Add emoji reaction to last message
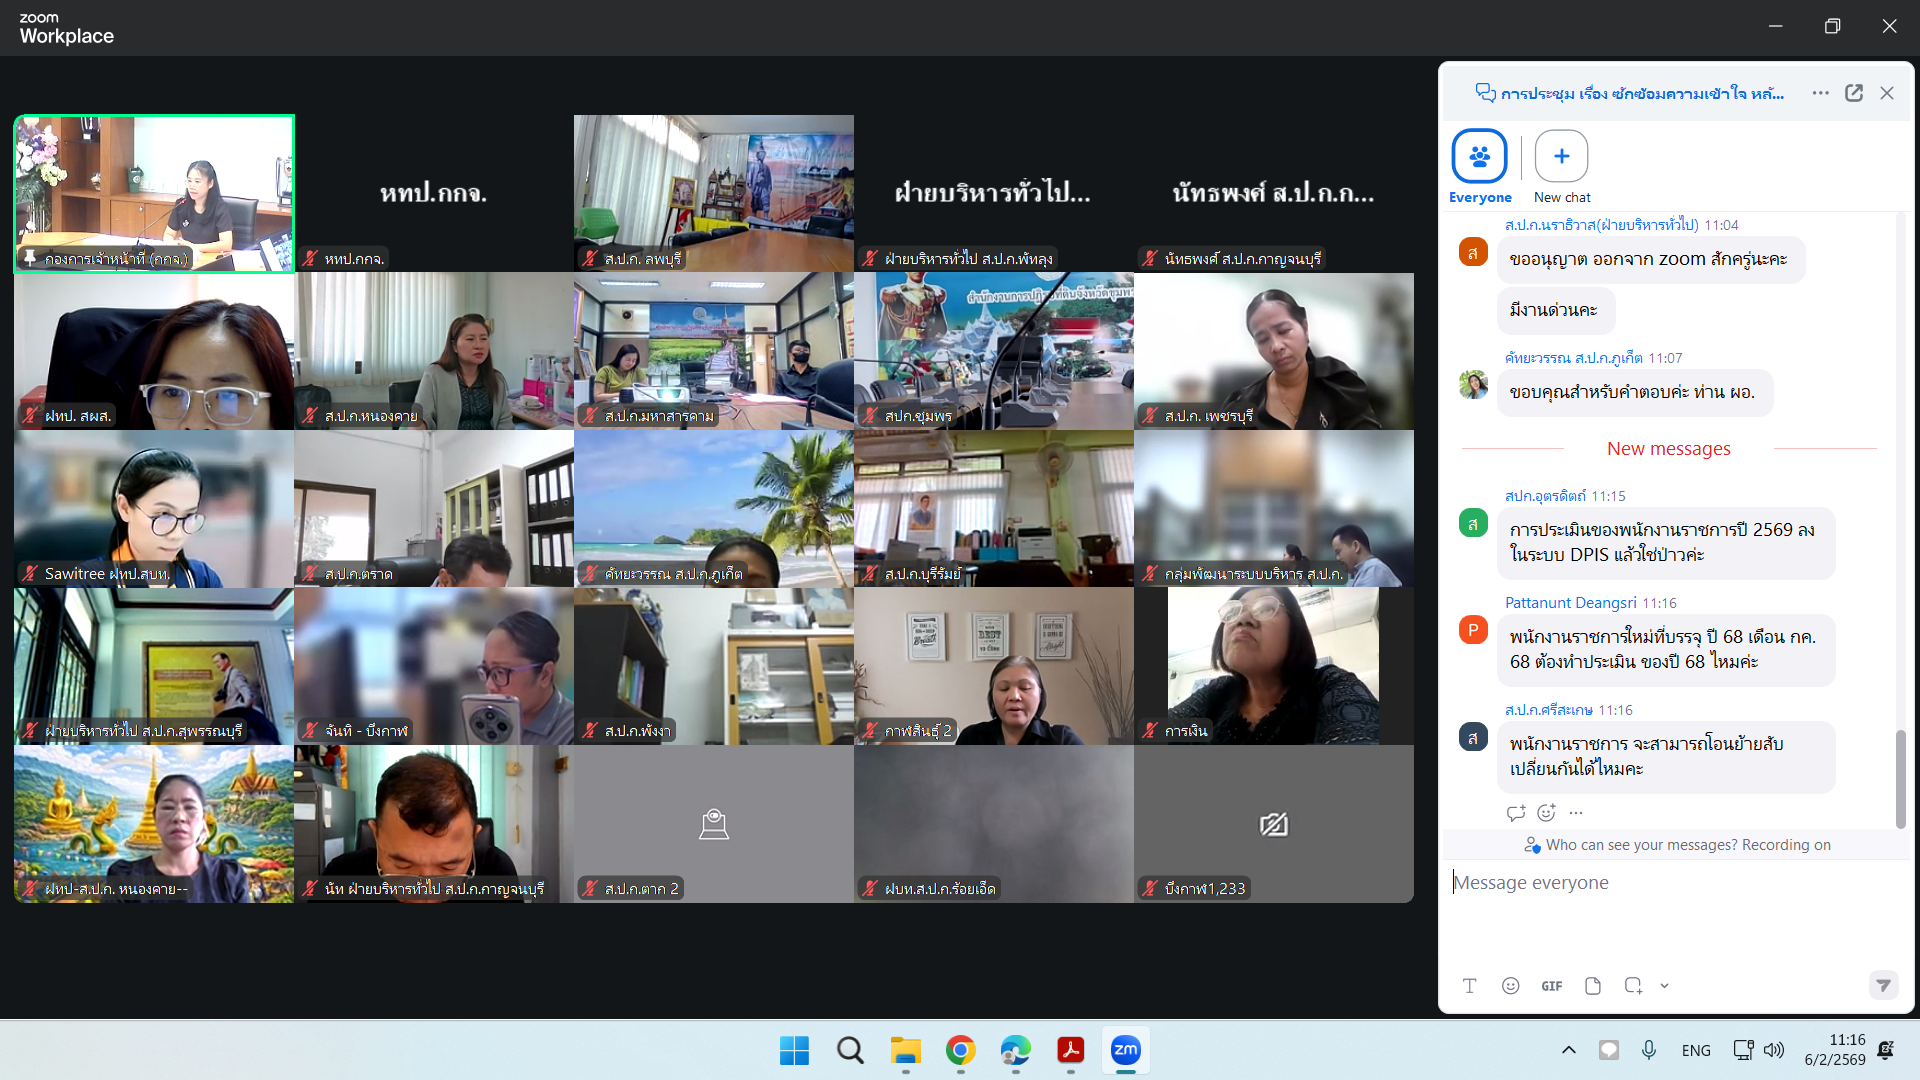 pyautogui.click(x=1546, y=813)
